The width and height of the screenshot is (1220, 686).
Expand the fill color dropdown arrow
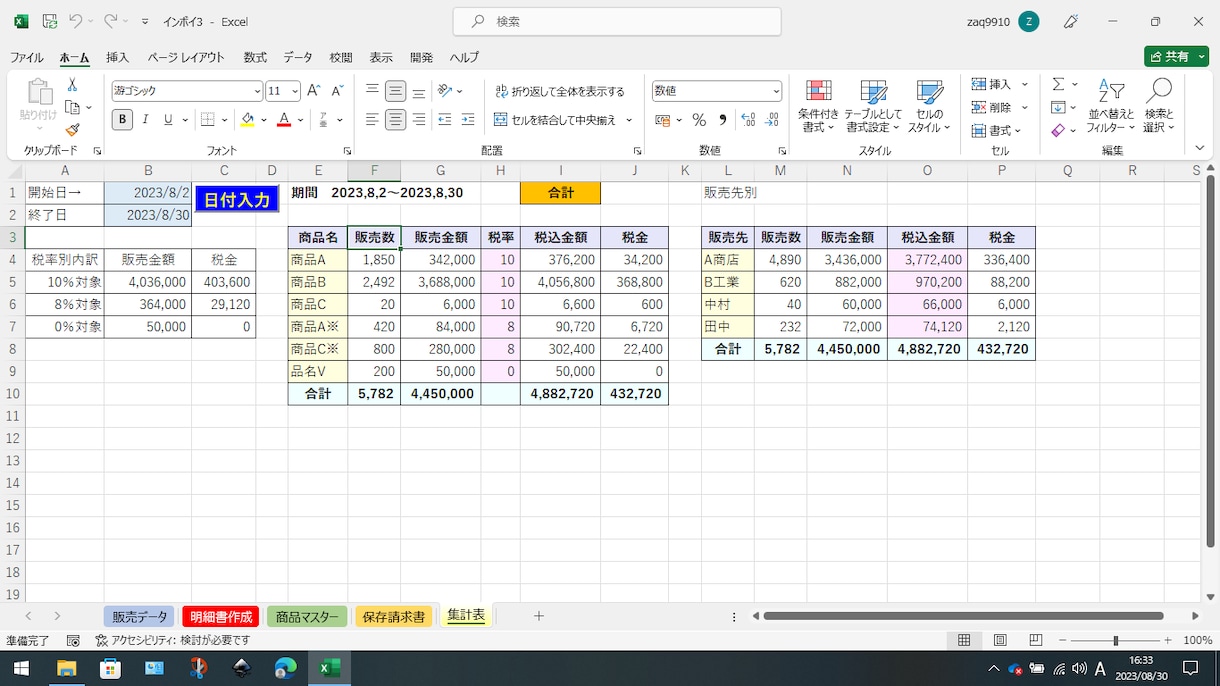click(x=264, y=120)
